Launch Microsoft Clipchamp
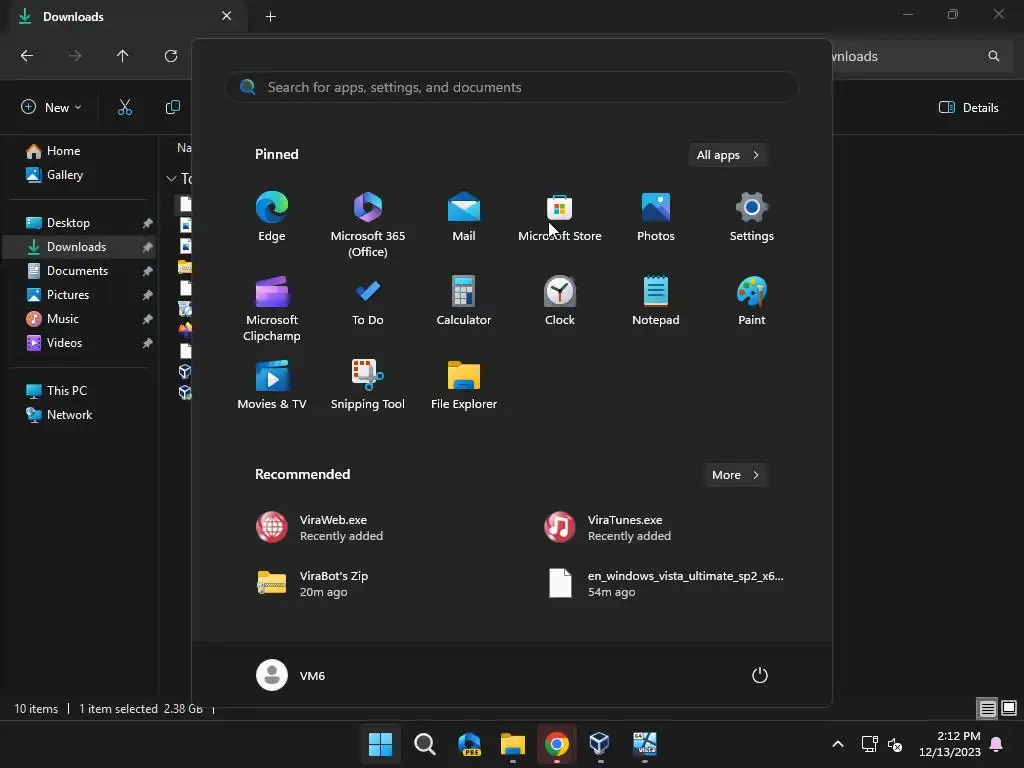 click(272, 308)
